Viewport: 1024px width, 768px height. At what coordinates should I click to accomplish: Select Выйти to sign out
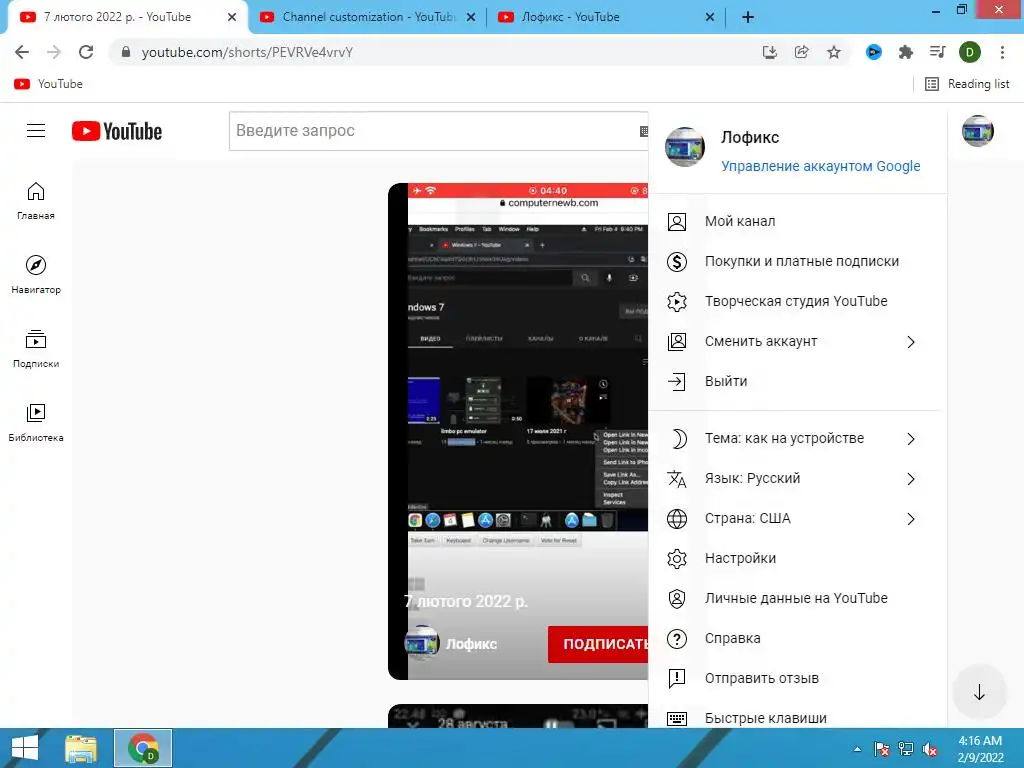(797, 381)
